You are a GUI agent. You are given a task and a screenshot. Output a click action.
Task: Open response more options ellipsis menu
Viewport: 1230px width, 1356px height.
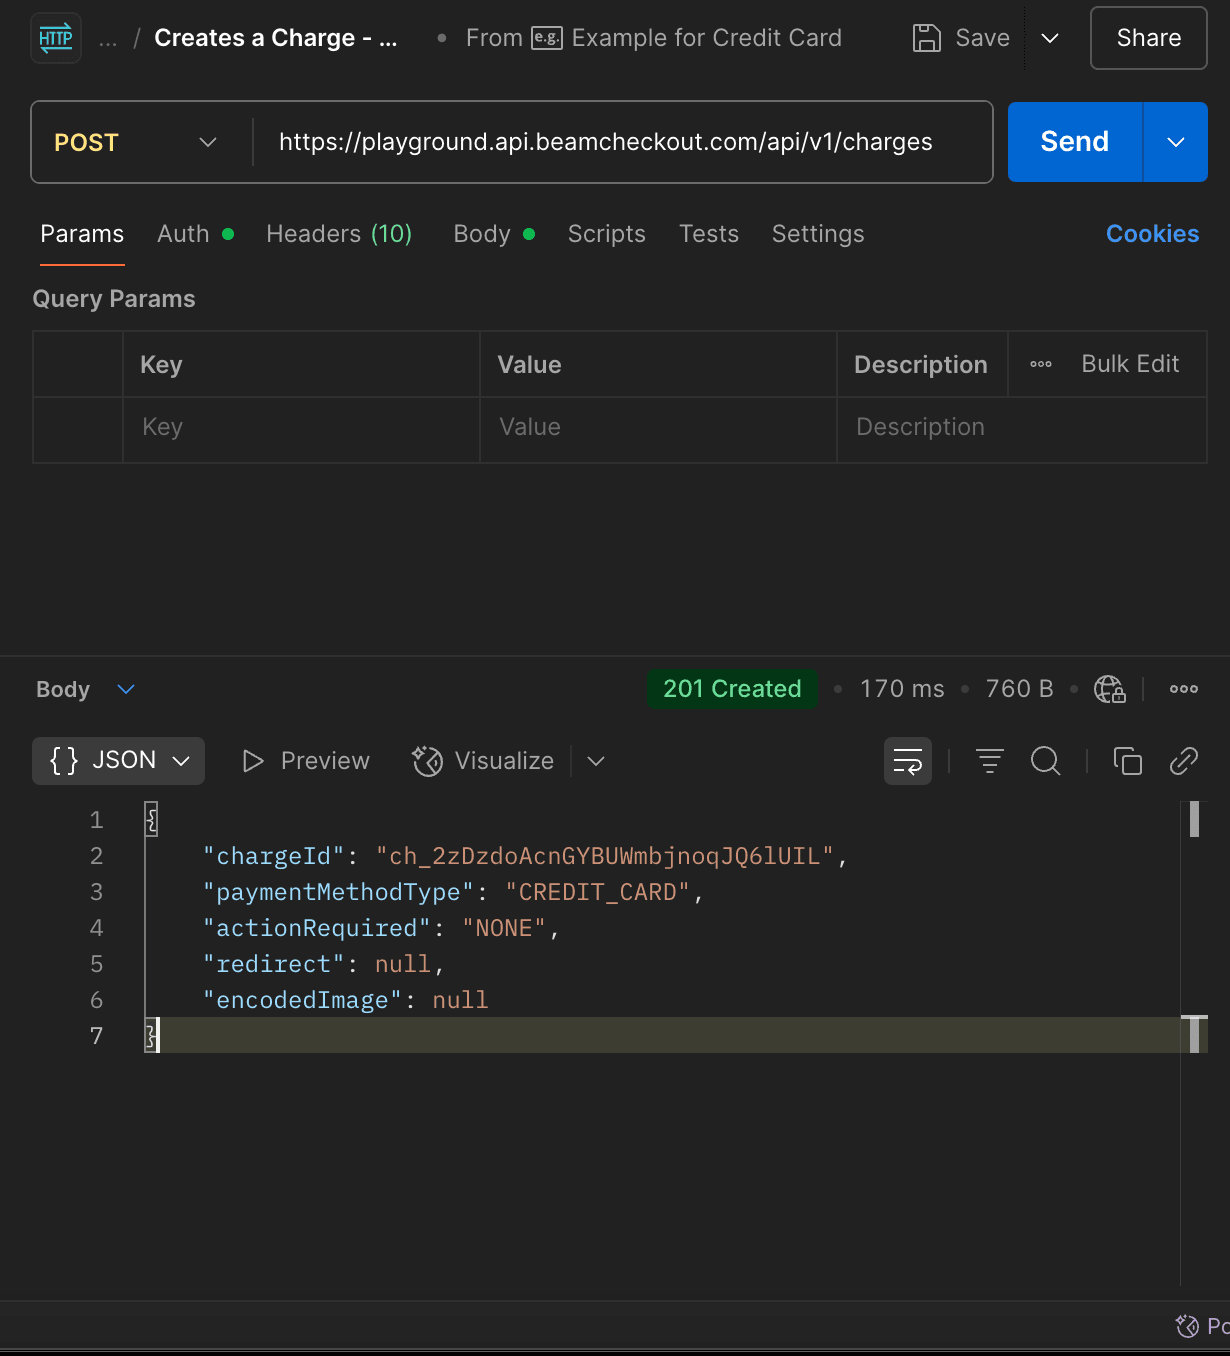tap(1183, 689)
